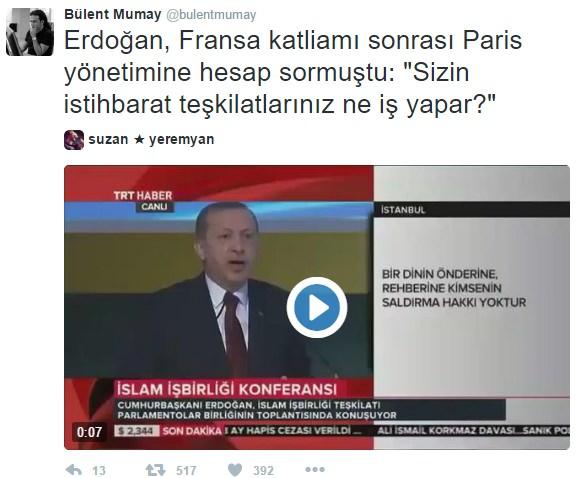Open suzan ★ yeremyan's profile link
This screenshot has height=478, width=580.
(151, 139)
